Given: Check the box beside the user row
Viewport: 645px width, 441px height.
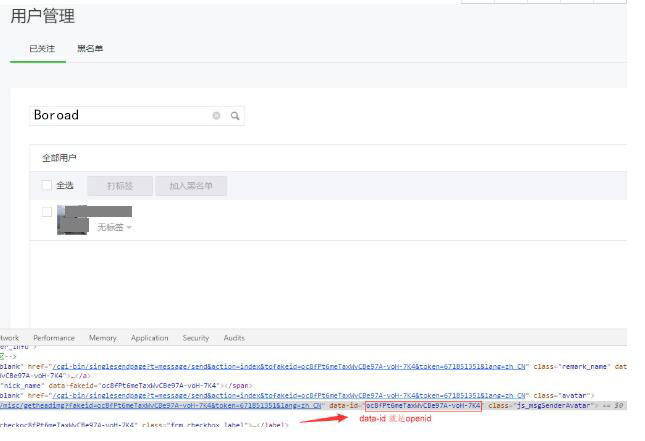Looking at the screenshot, I should click(47, 212).
